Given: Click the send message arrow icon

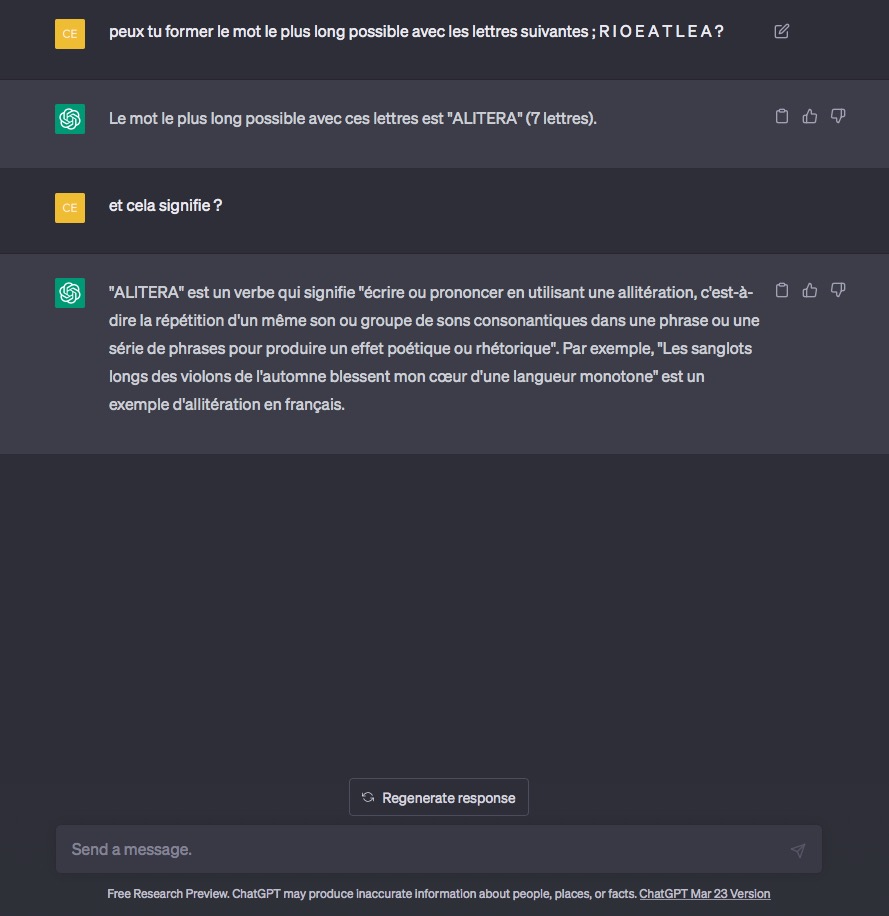Looking at the screenshot, I should coord(797,850).
